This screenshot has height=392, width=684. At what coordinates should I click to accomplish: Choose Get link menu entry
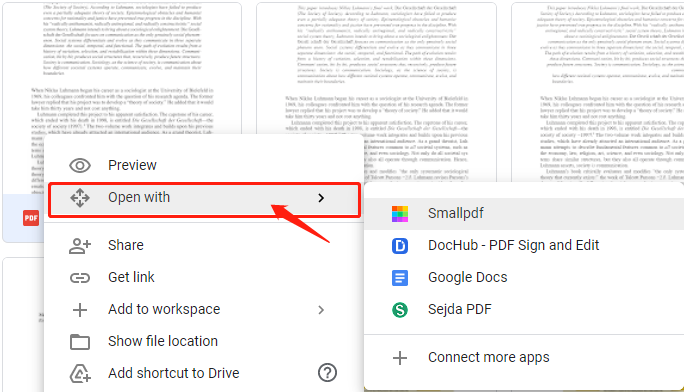[x=203, y=277]
